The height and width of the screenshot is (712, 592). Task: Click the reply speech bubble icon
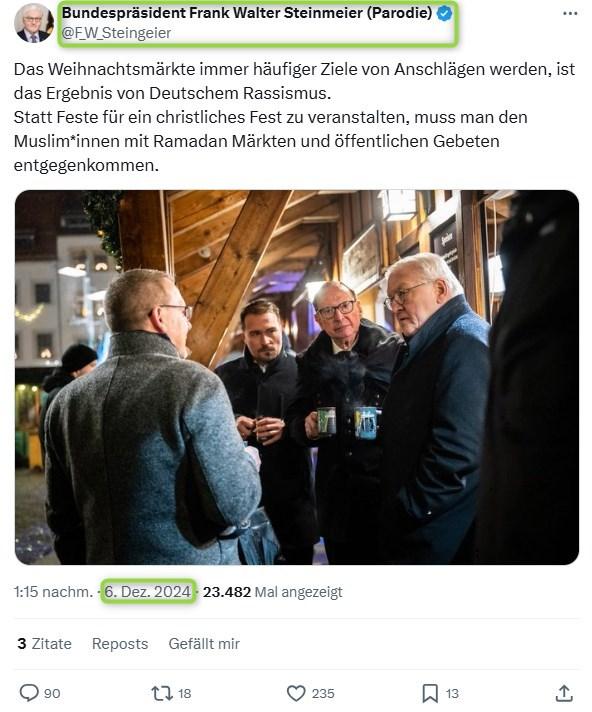click(x=29, y=693)
